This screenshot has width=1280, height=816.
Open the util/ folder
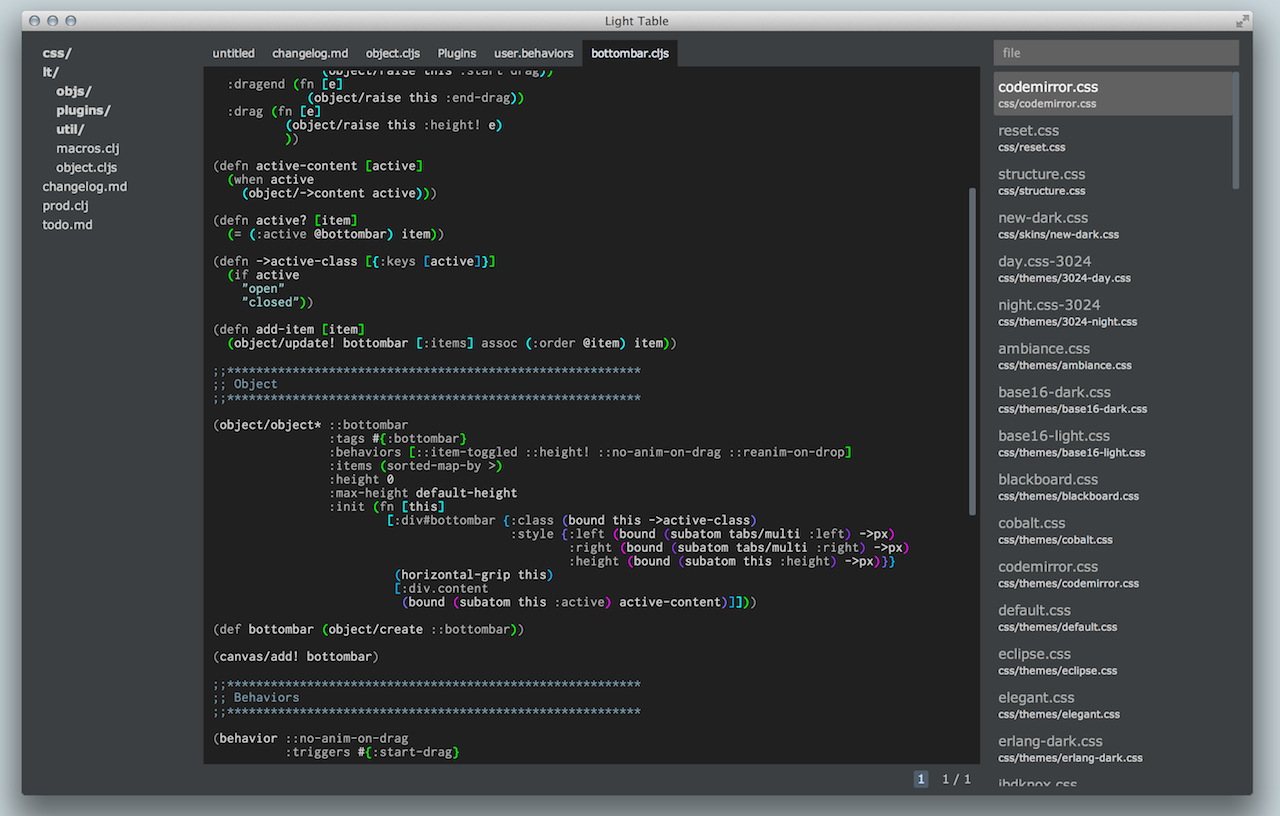70,129
